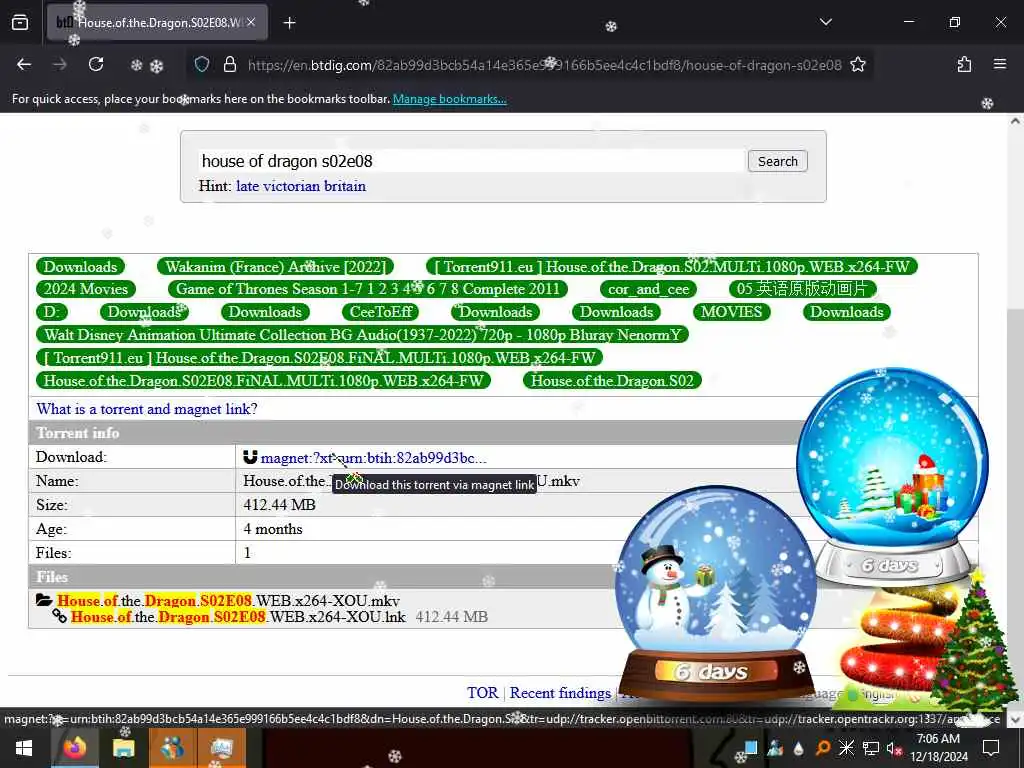Viewport: 1024px width, 768px height.
Task: Open the third pinned taskbar app
Action: point(172,748)
